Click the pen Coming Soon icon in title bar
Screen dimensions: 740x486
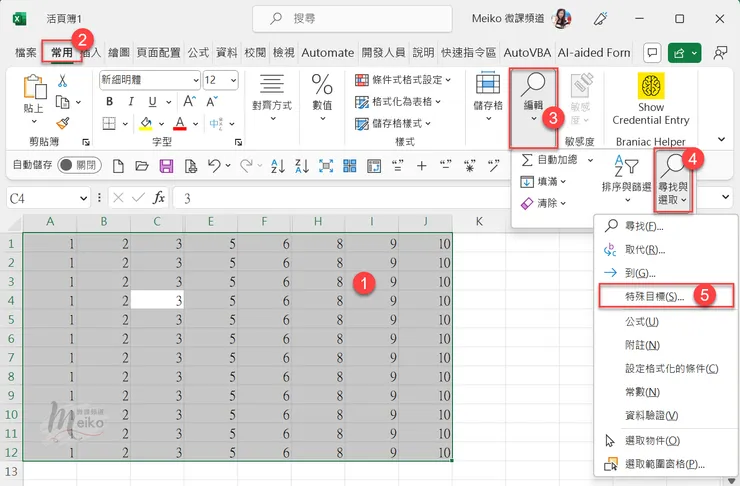point(600,19)
